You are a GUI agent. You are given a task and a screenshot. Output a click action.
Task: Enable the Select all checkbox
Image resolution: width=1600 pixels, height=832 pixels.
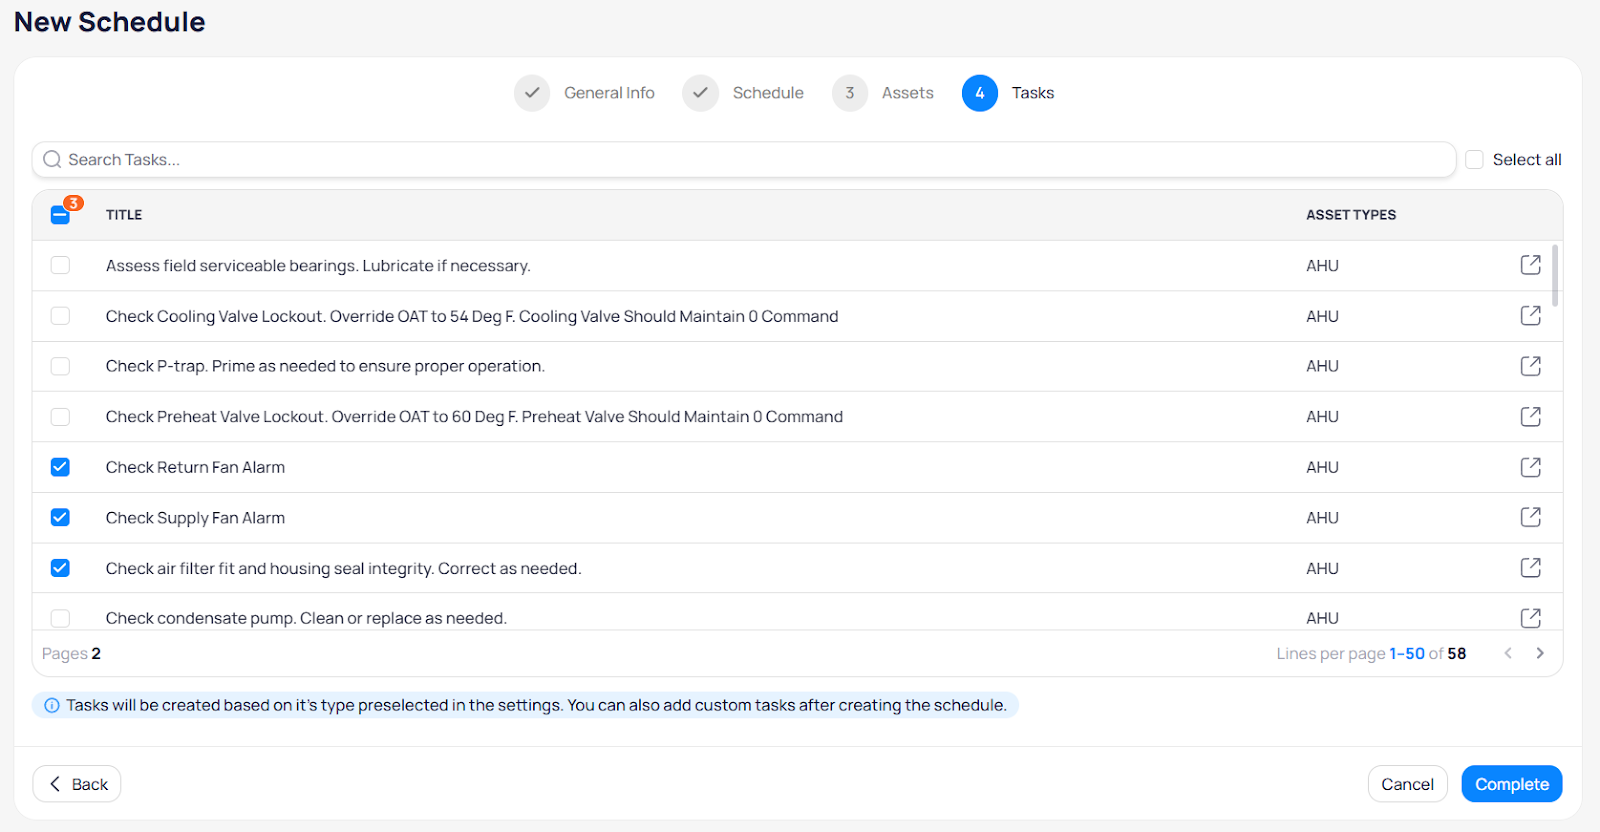click(1474, 160)
